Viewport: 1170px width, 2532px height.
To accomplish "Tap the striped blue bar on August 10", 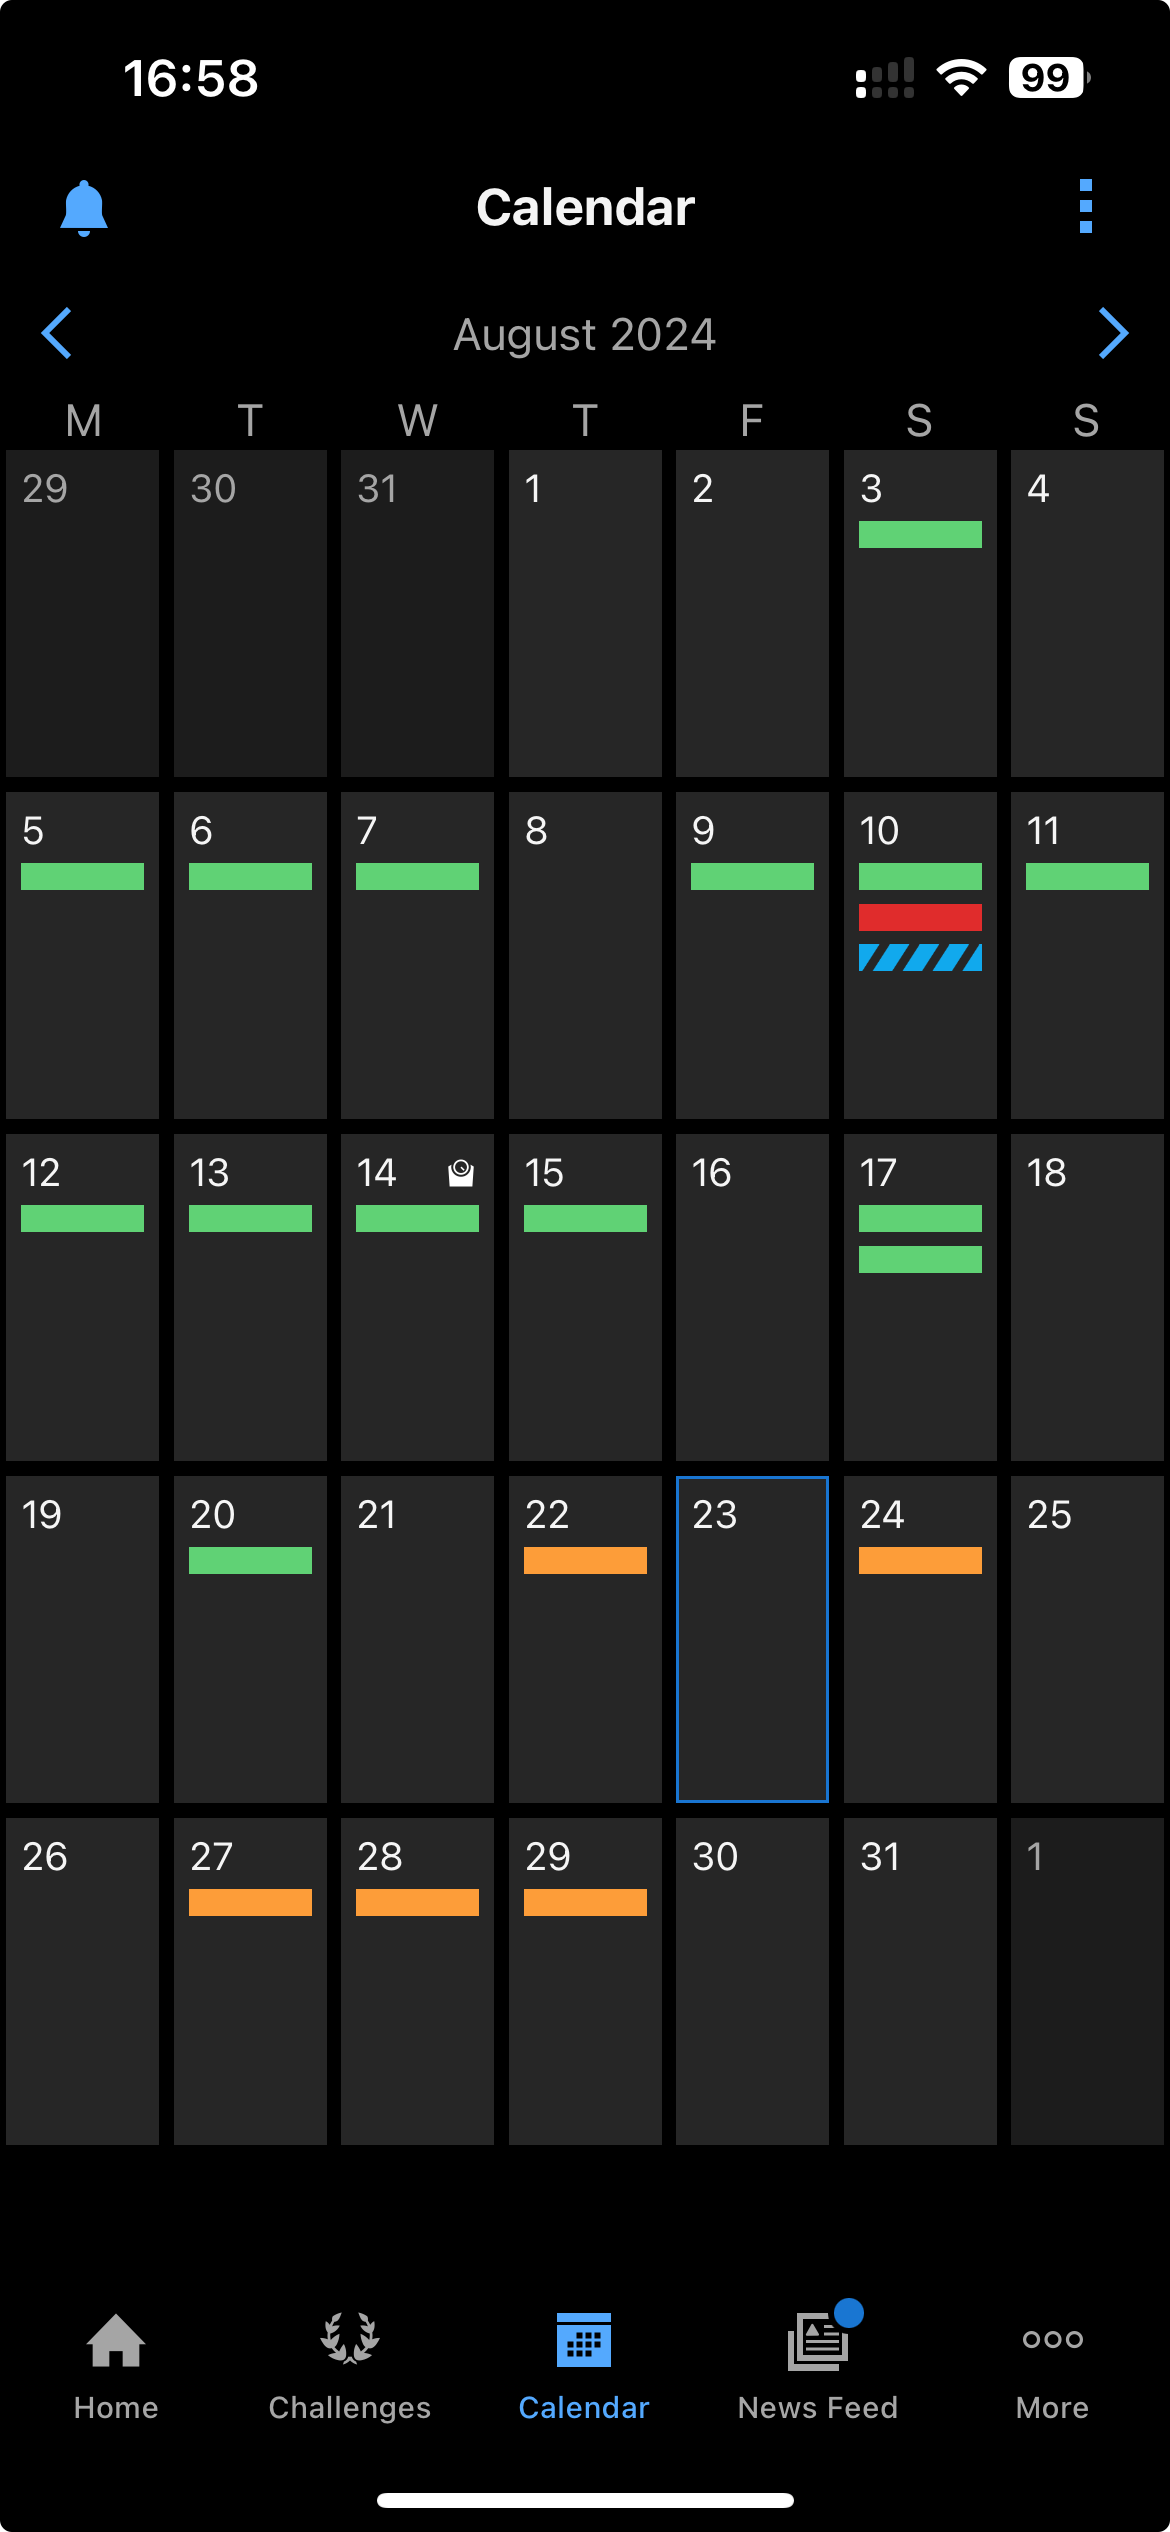I will 920,958.
